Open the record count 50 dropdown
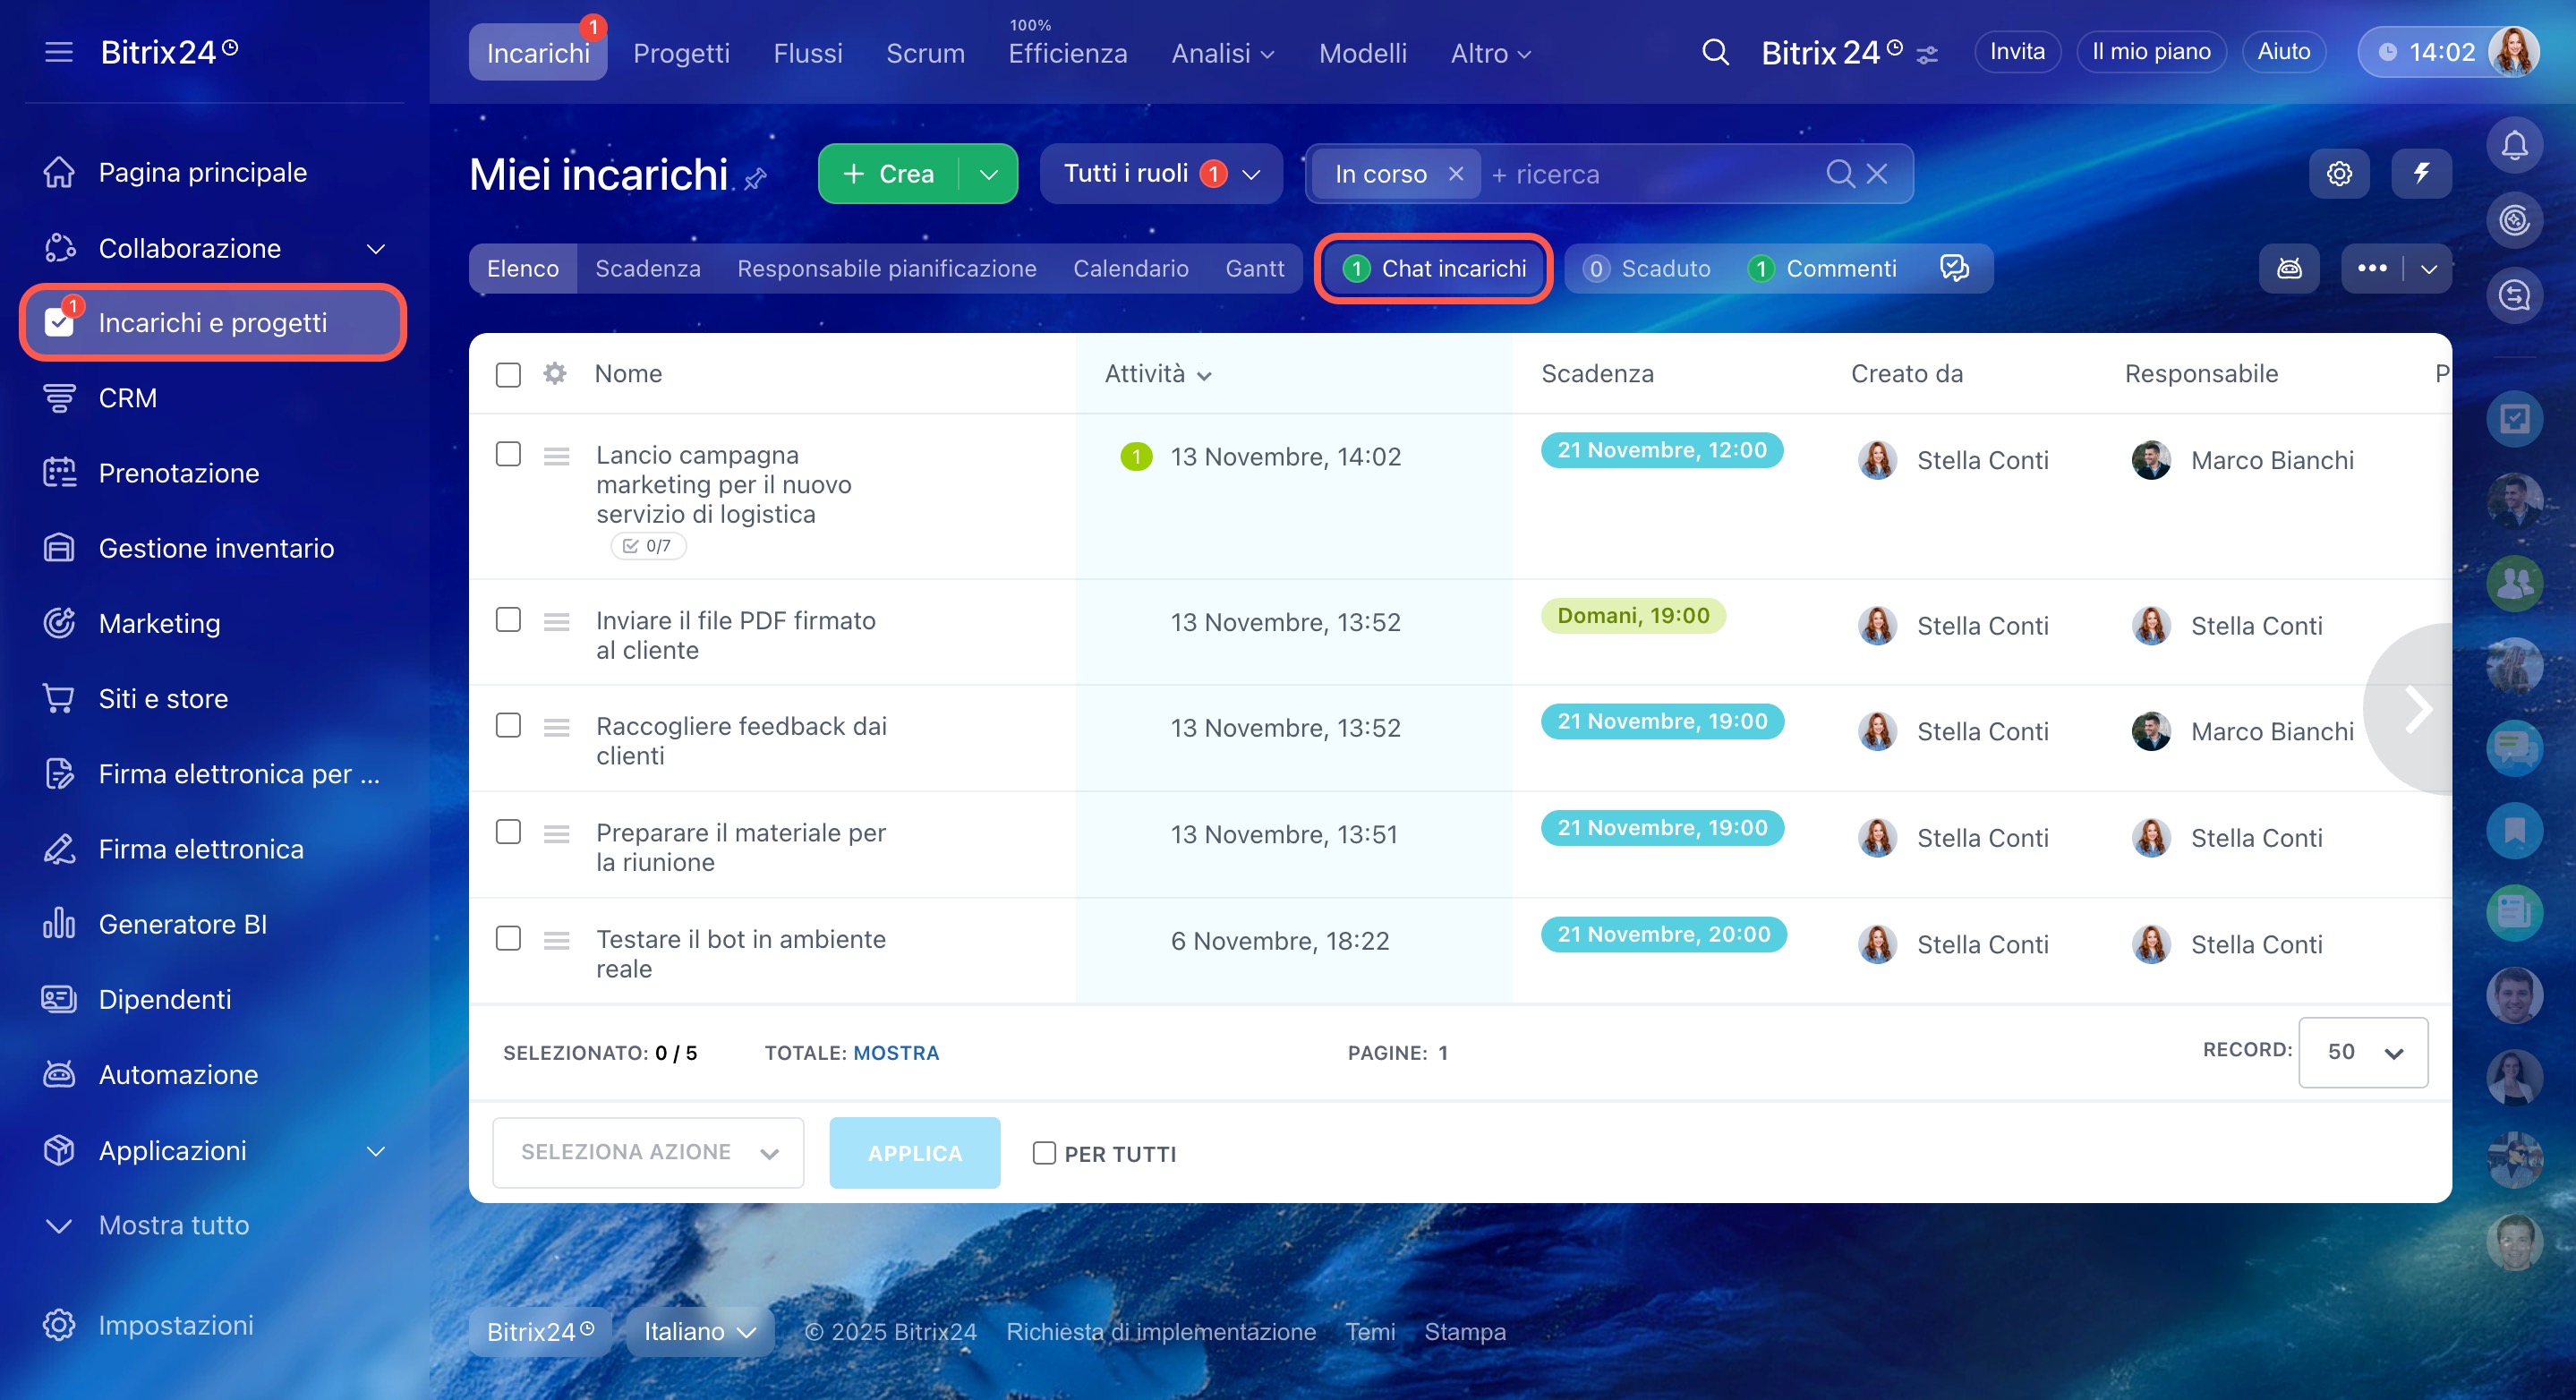2576x1400 pixels. (2362, 1052)
